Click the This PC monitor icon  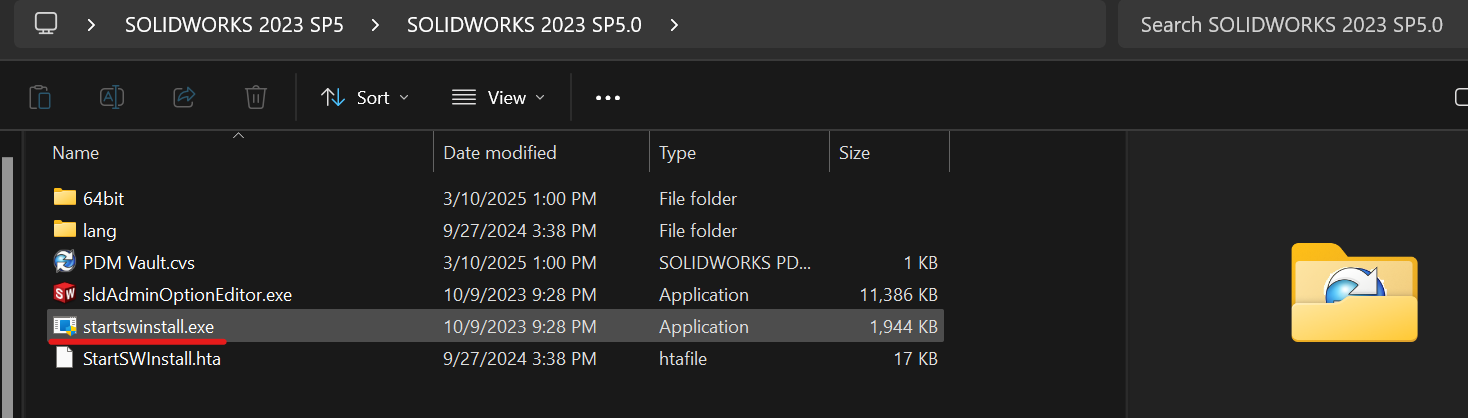[46, 24]
